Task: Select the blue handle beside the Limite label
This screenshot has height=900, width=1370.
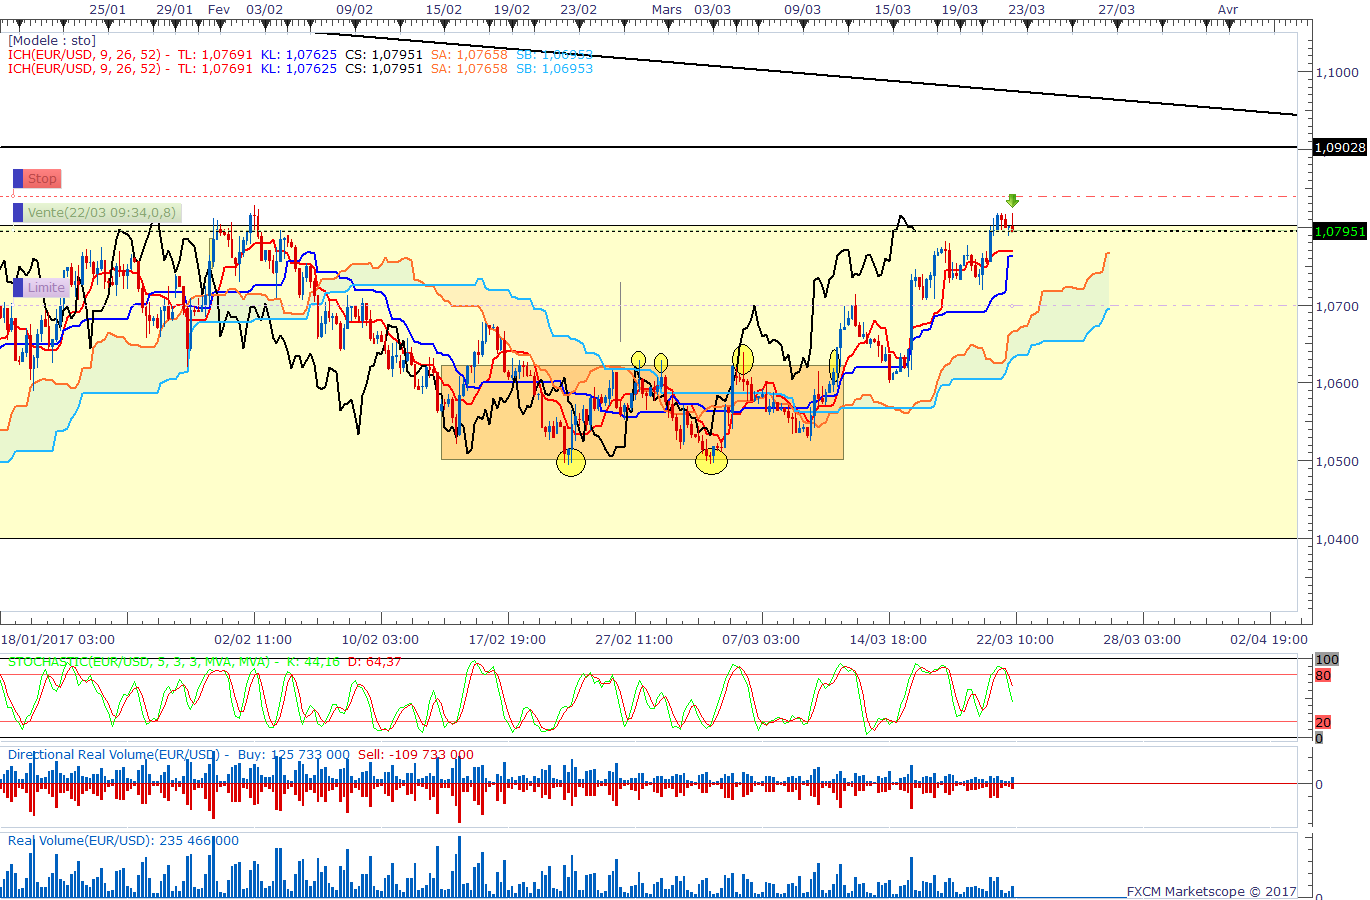Action: point(18,288)
